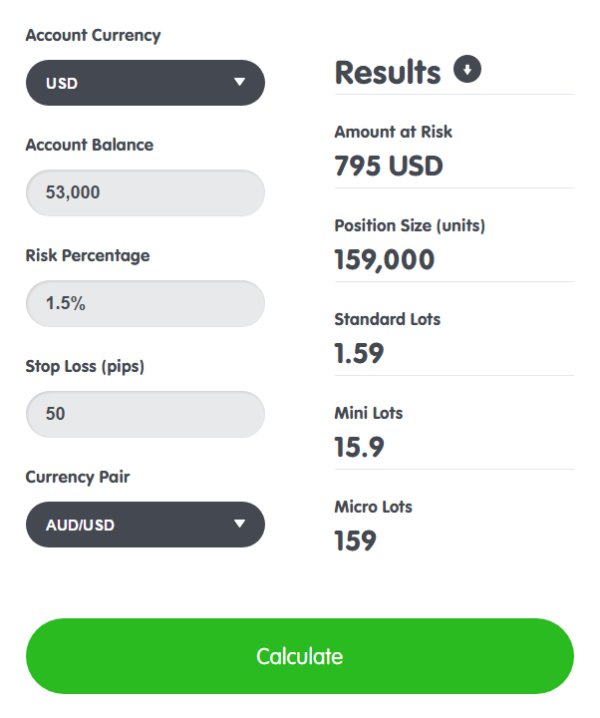600x718 pixels.
Task: Click the 159,000 Position Size value
Action: [x=384, y=260]
